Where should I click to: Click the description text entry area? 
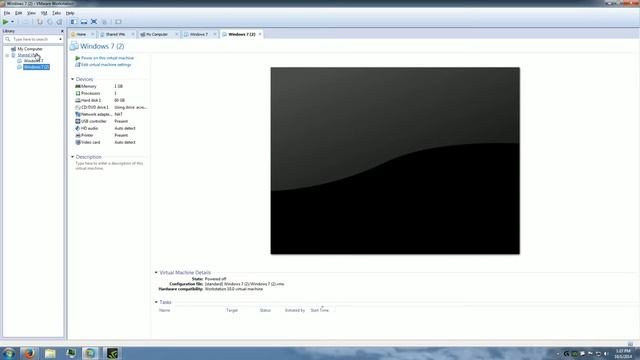tap(109, 166)
